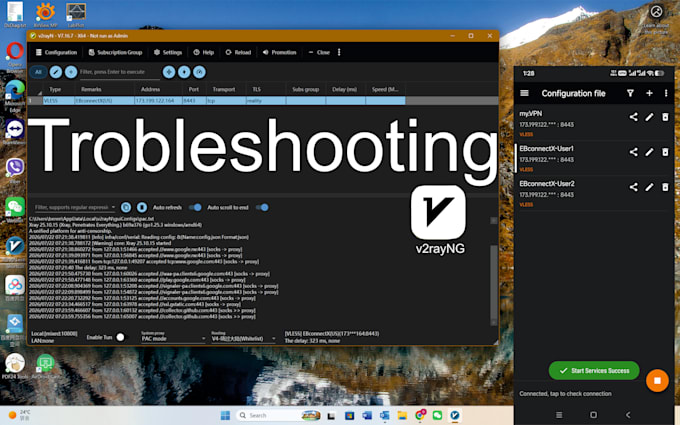
Task: Sort server list by the Port column
Action: click(194, 89)
